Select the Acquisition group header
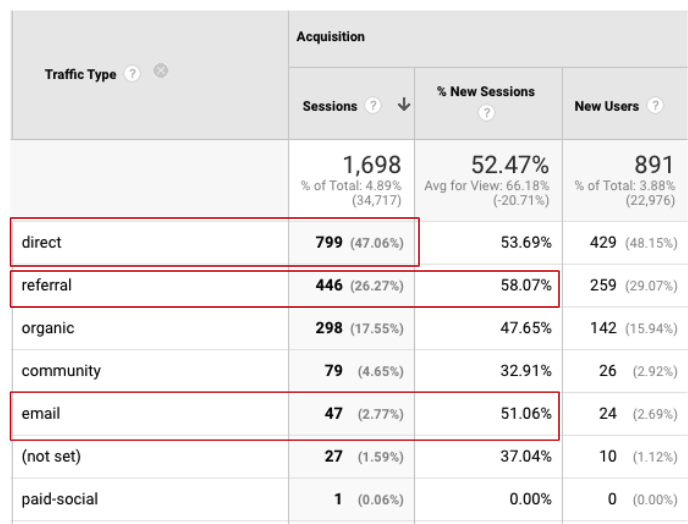The width and height of the screenshot is (688, 524). coord(330,37)
